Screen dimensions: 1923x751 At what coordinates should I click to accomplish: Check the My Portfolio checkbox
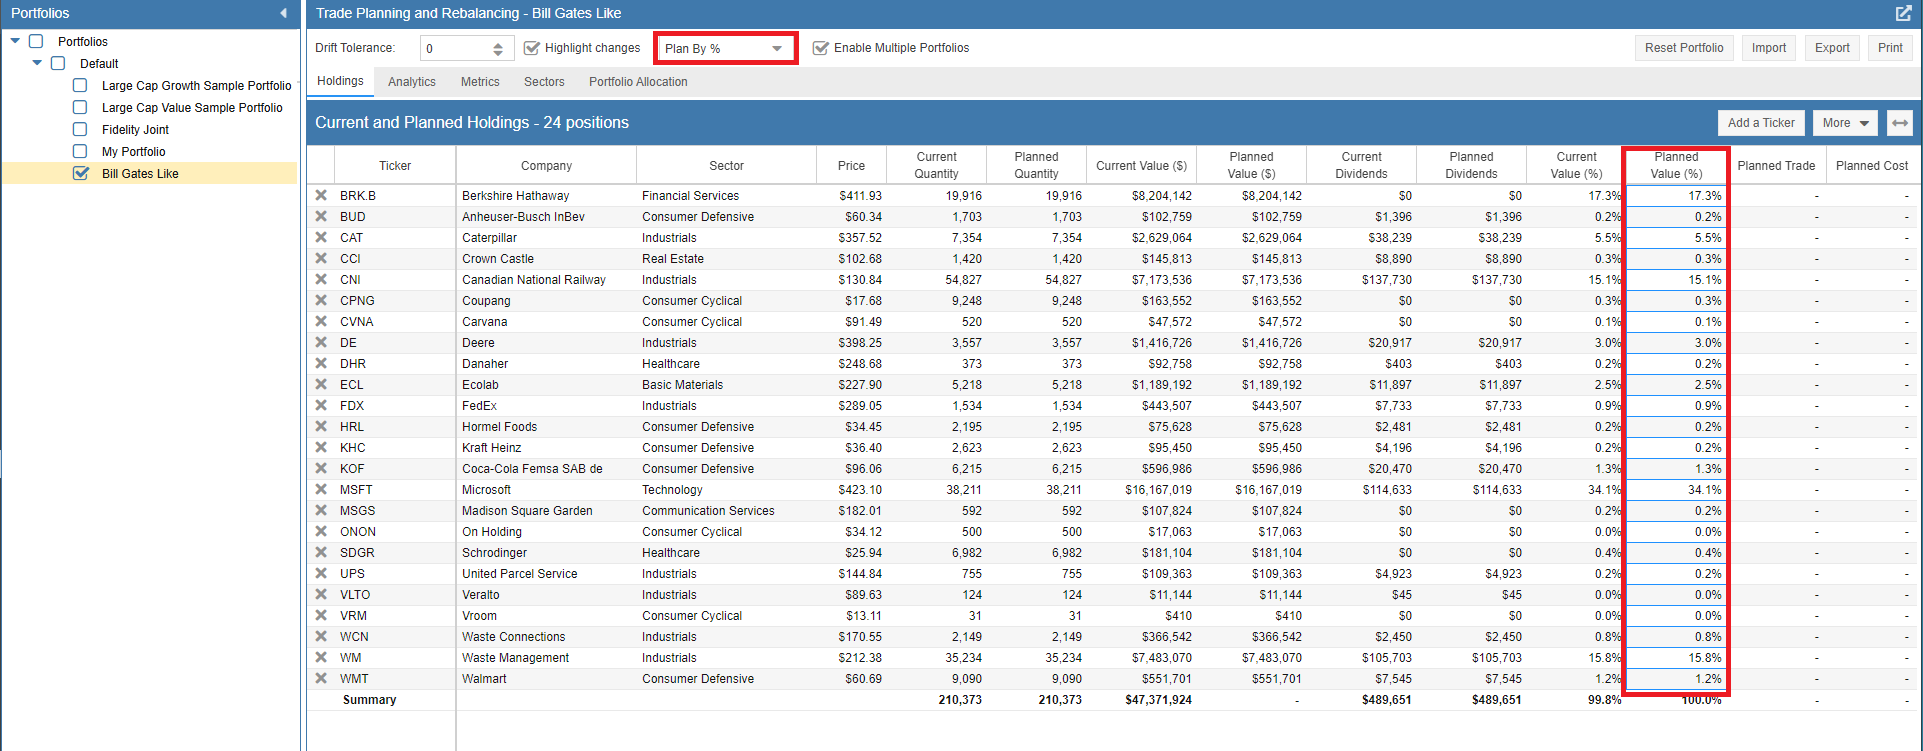pos(80,151)
